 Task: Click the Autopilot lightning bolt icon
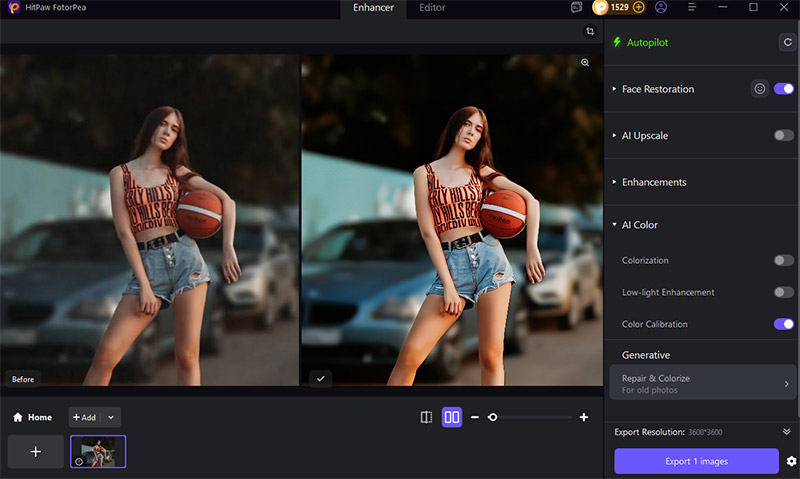coord(617,42)
